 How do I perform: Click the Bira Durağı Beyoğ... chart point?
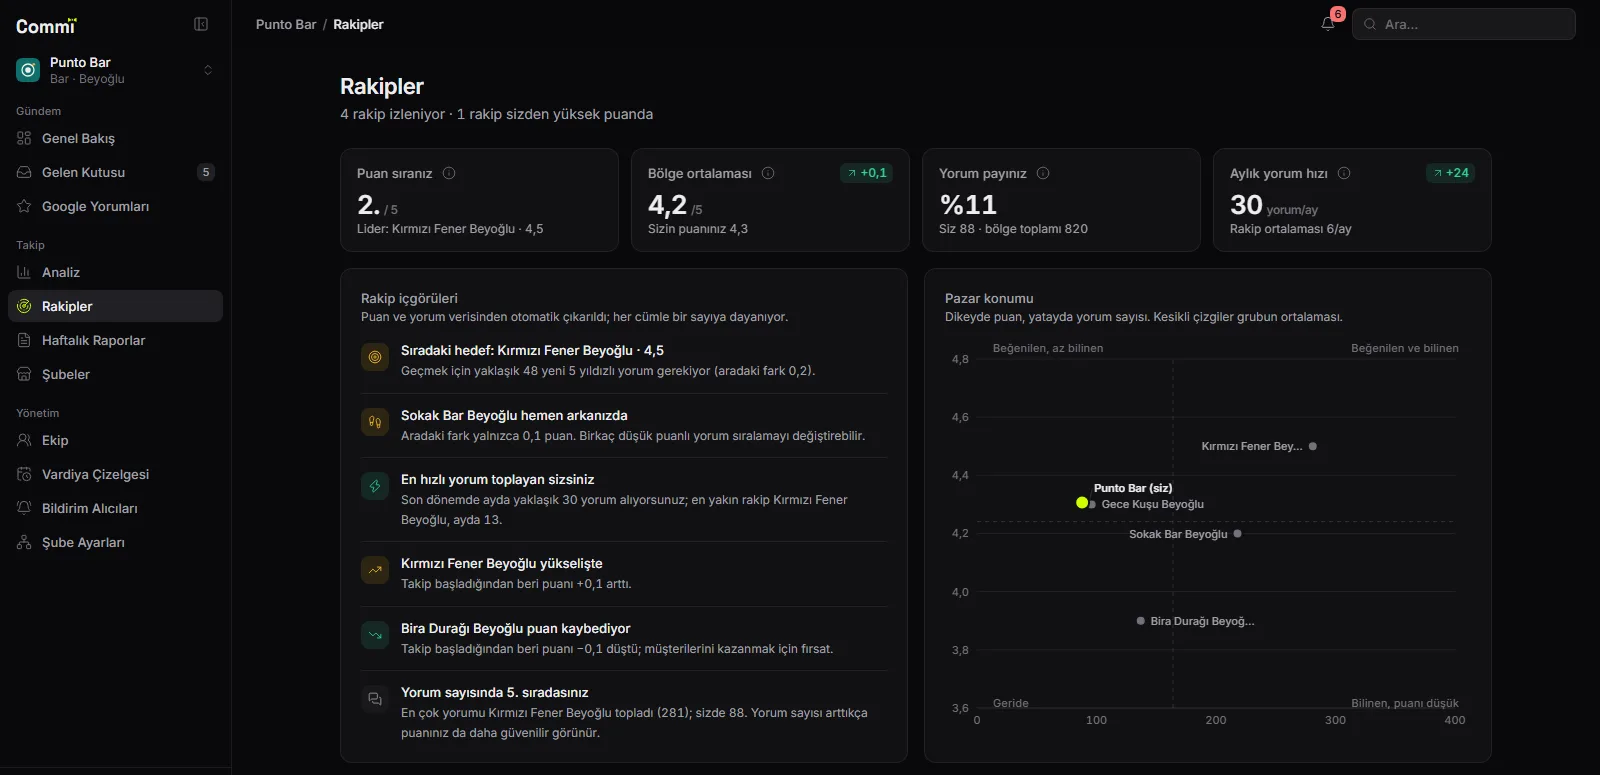tap(1141, 621)
